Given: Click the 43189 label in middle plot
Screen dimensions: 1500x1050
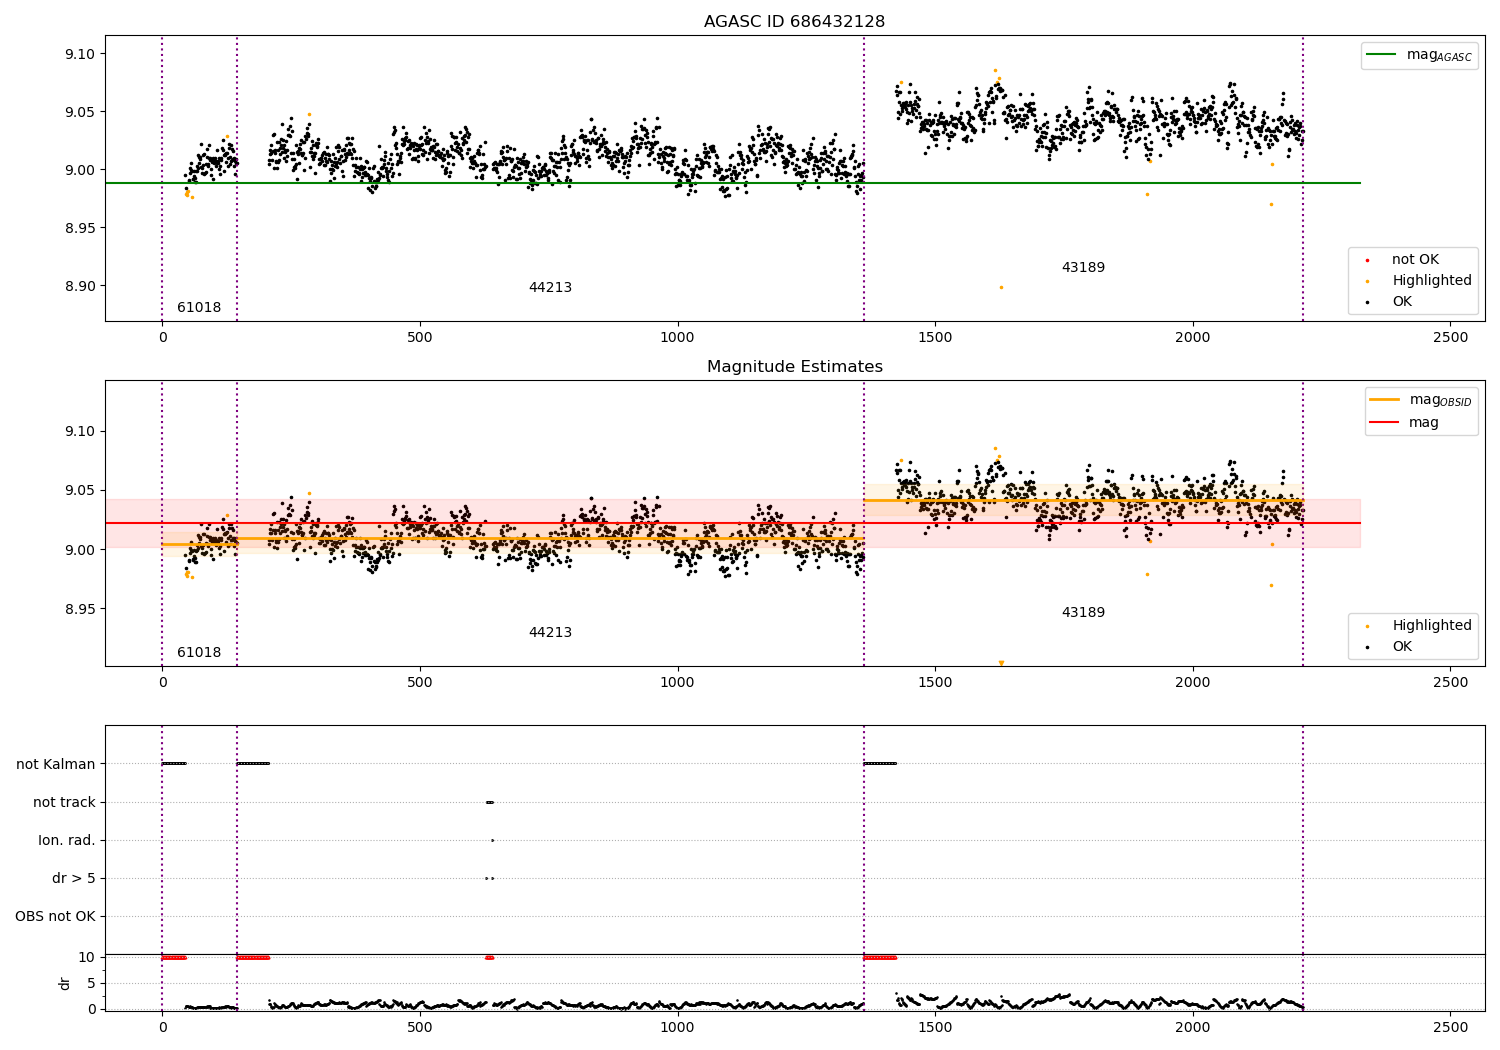Looking at the screenshot, I should tap(1083, 613).
